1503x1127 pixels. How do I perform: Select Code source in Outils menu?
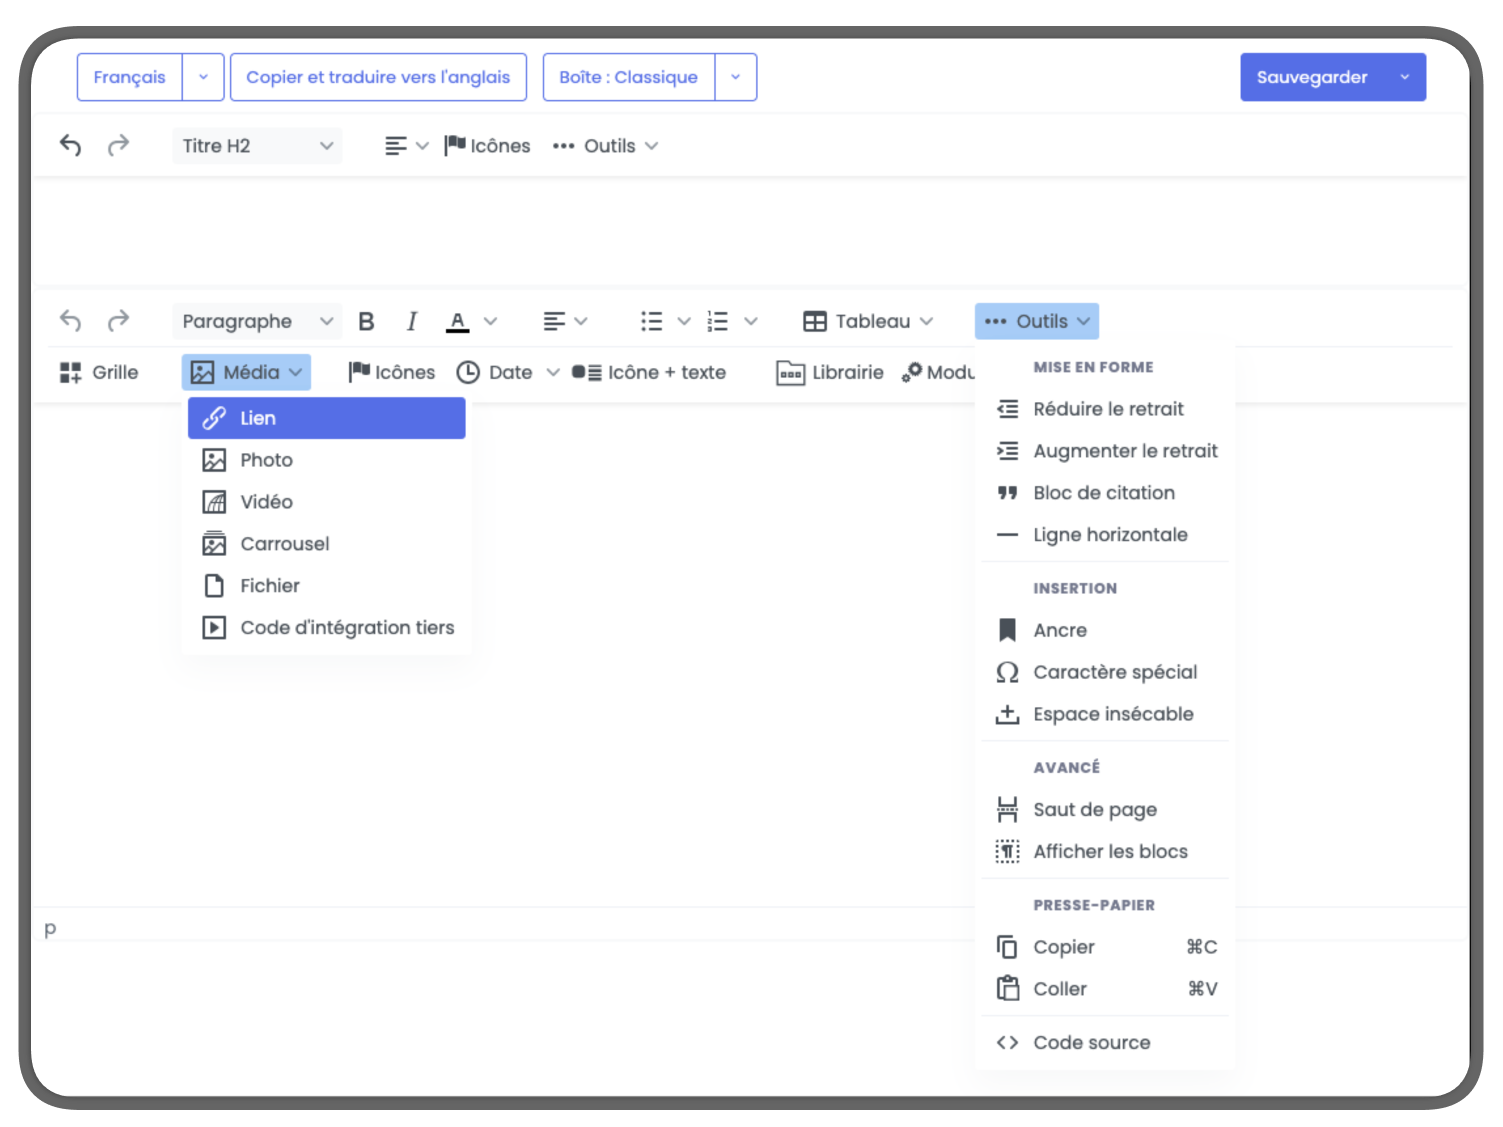click(x=1091, y=1043)
